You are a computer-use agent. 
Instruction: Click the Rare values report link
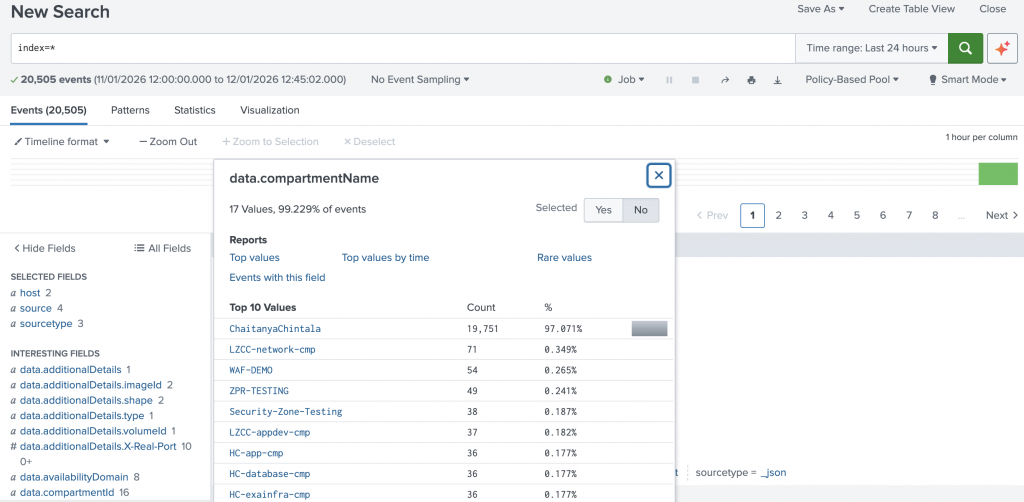[x=564, y=258]
